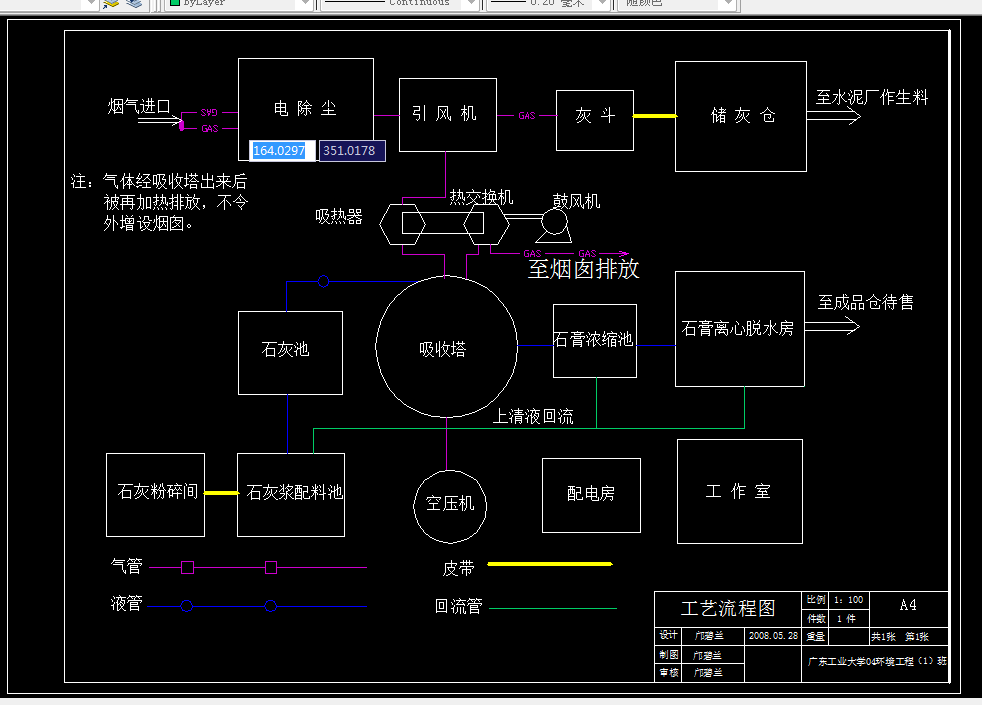Image resolution: width=982 pixels, height=705 pixels.
Task: Open the Continuous linetype dropdown
Action: pyautogui.click(x=471, y=4)
